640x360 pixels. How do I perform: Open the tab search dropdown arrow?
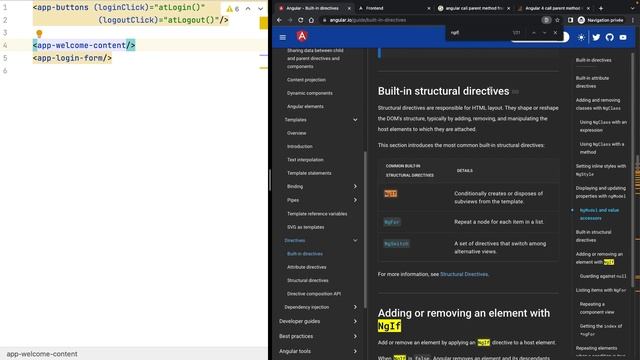tap(632, 8)
